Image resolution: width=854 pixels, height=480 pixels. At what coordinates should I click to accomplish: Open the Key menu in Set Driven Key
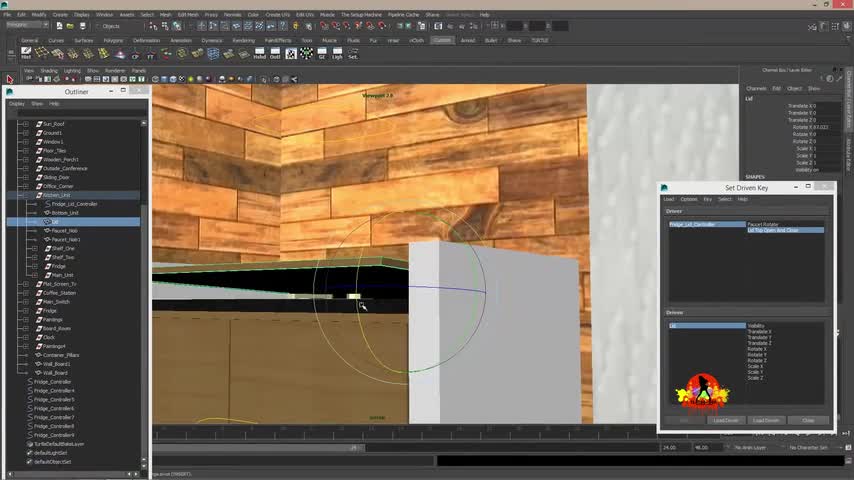pos(707,199)
